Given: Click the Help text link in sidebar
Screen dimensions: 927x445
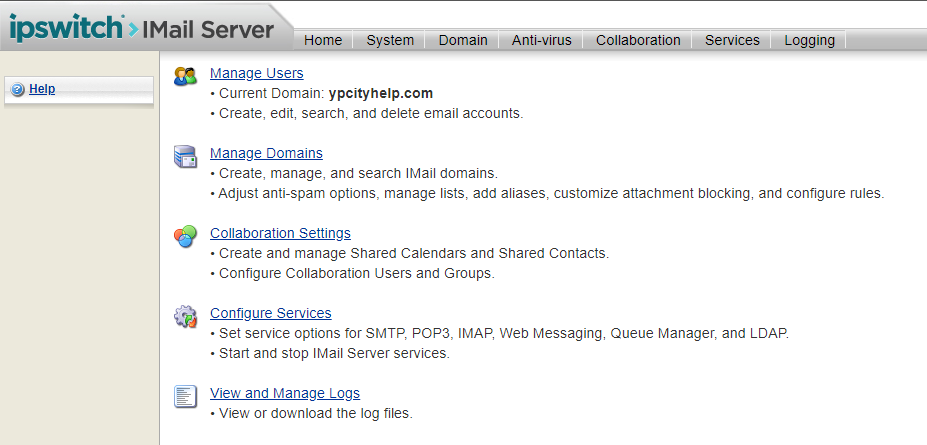Looking at the screenshot, I should 42,89.
